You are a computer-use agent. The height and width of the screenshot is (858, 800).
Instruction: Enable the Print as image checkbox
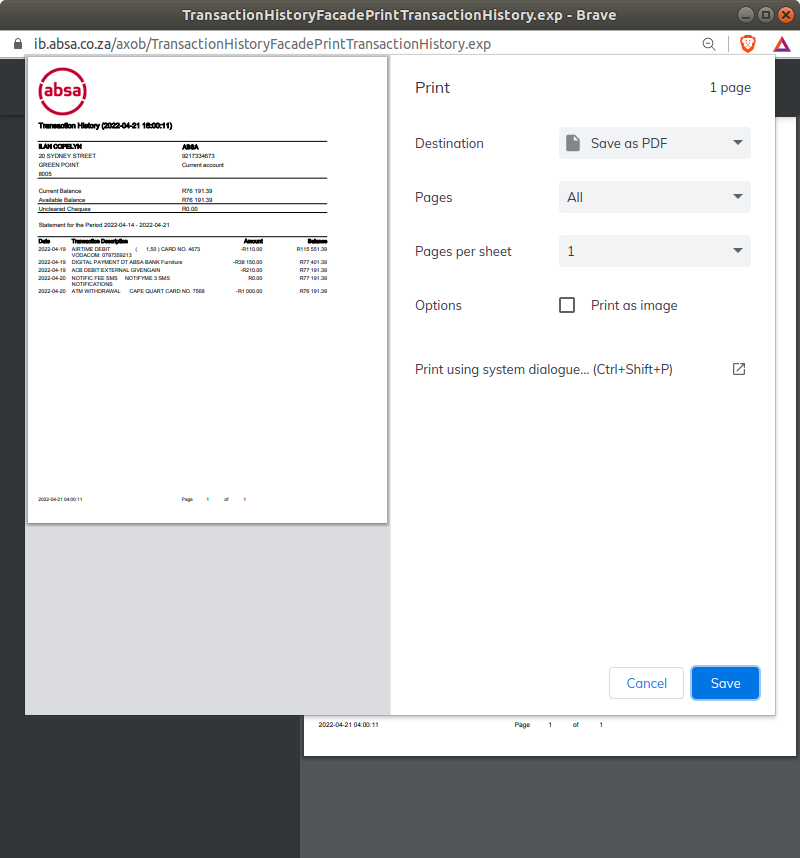click(567, 305)
